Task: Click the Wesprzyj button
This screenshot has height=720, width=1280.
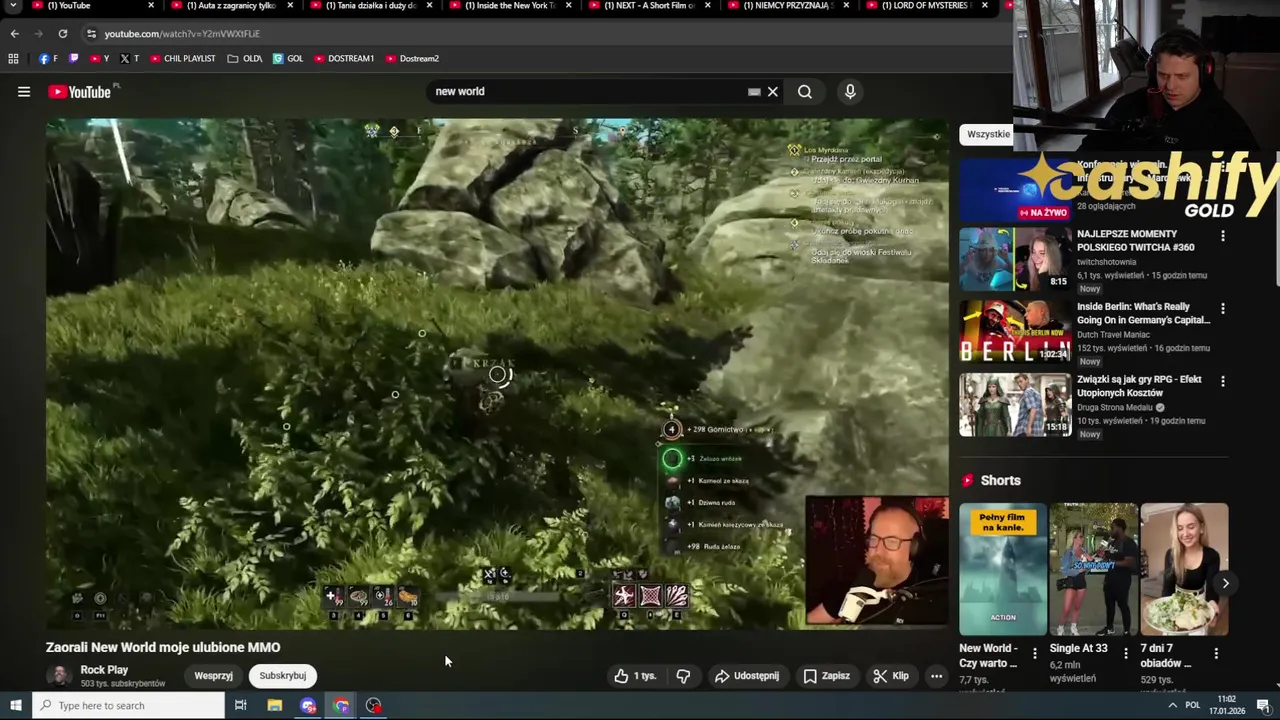Action: tap(213, 676)
